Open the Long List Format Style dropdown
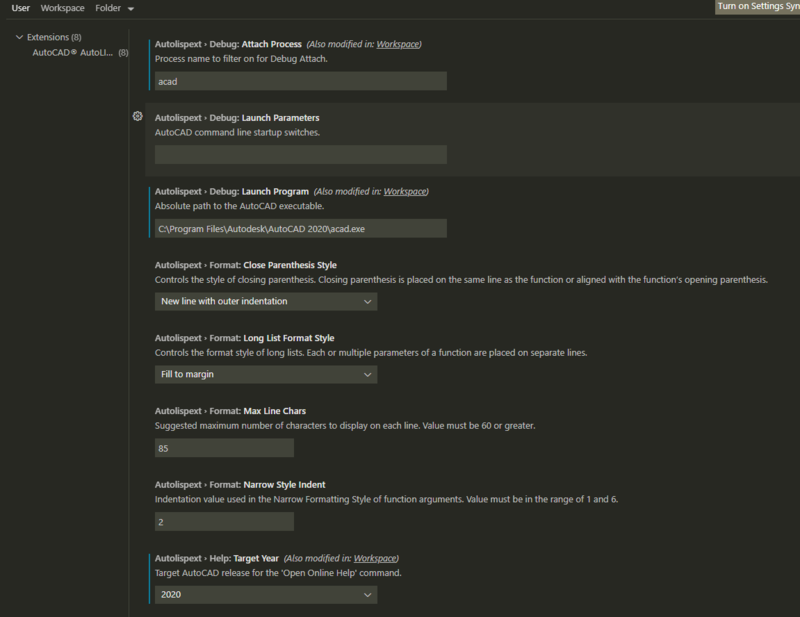The image size is (800, 617). coord(266,374)
